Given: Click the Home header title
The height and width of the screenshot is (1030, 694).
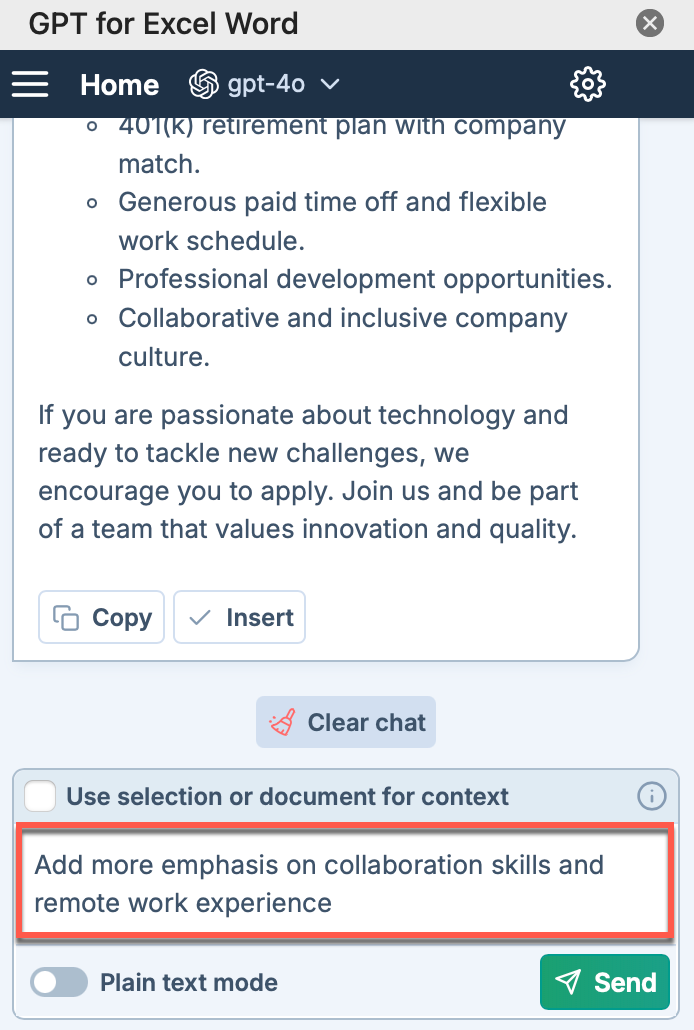Looking at the screenshot, I should (x=120, y=85).
